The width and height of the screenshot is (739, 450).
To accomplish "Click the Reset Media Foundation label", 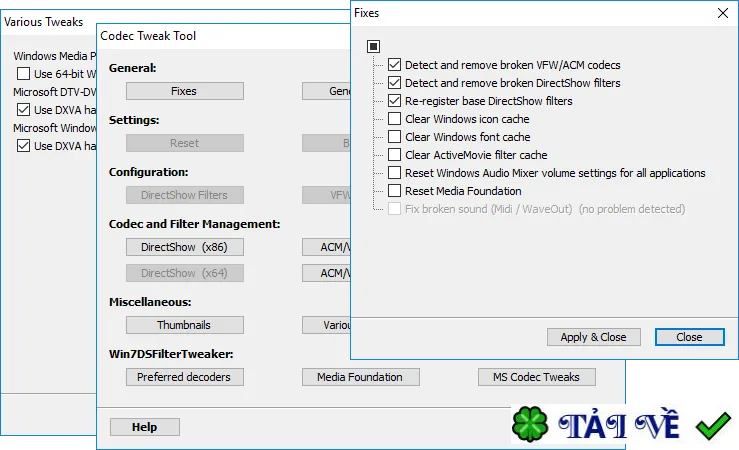I will 463,191.
